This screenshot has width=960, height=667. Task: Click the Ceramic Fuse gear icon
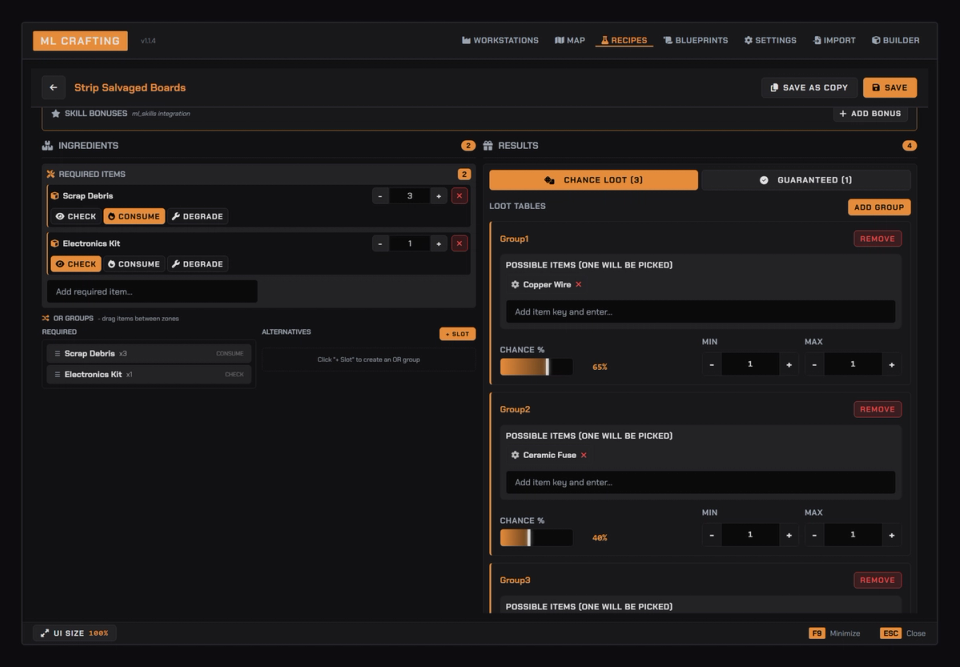point(515,455)
